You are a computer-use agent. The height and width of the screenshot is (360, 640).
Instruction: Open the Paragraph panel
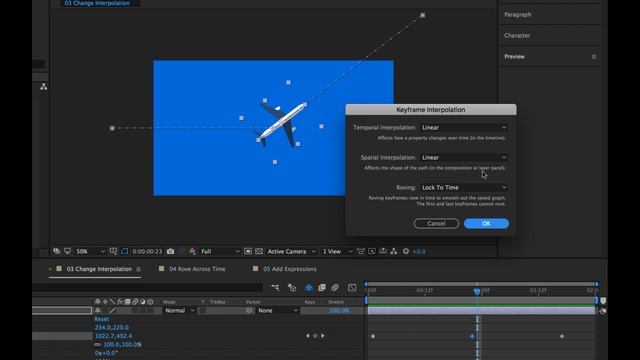pyautogui.click(x=518, y=14)
